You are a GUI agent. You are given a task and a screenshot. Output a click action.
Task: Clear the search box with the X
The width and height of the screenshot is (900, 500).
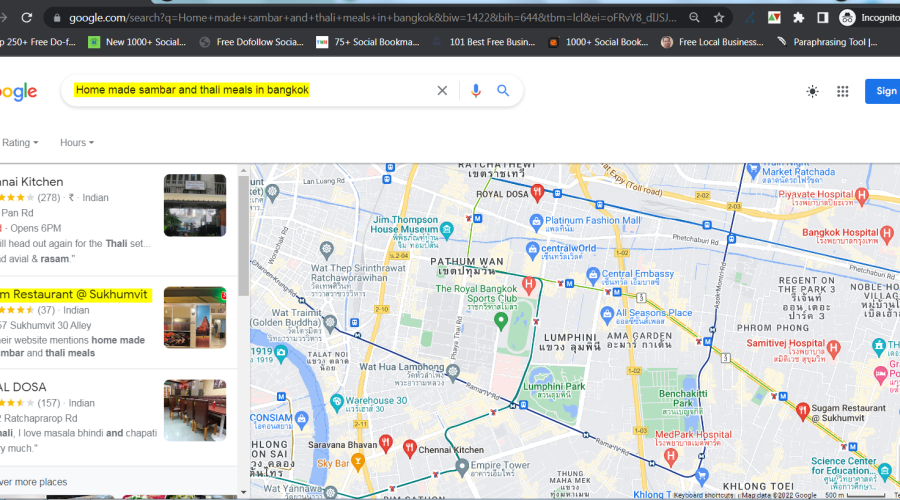coord(442,91)
